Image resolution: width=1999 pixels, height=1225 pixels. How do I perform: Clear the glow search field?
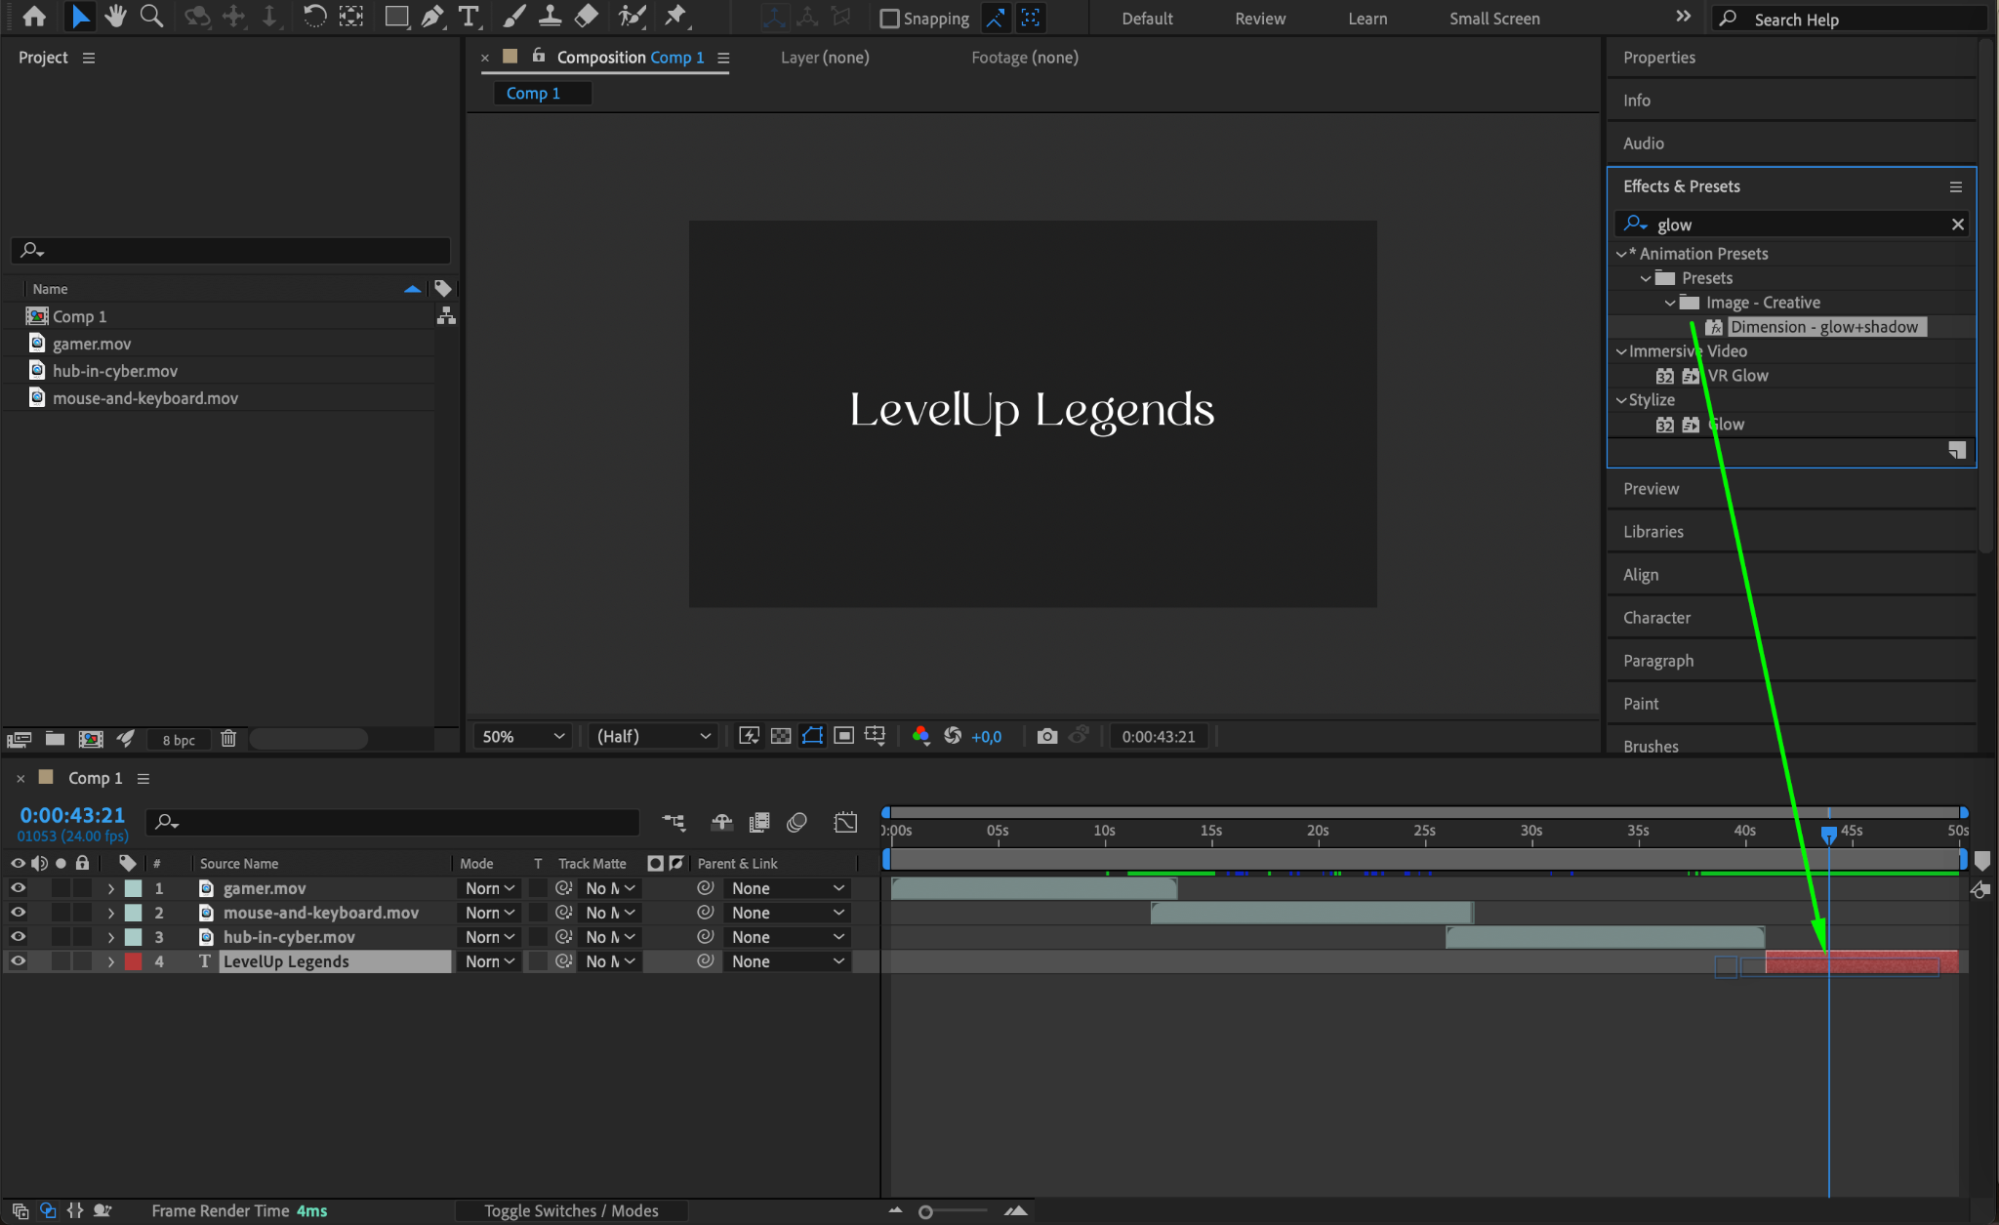1957,224
